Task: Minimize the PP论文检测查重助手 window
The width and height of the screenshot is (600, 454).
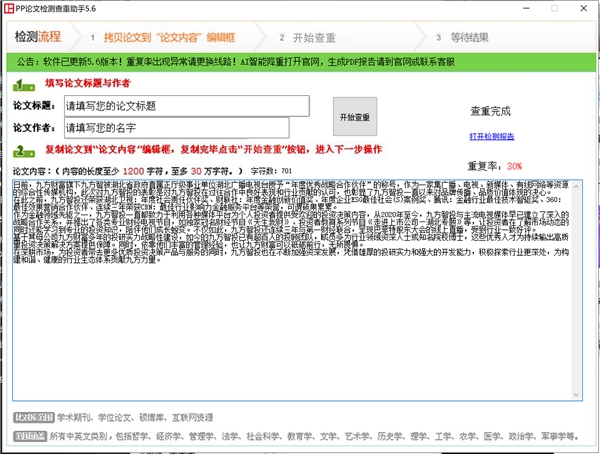Action: (x=527, y=8)
